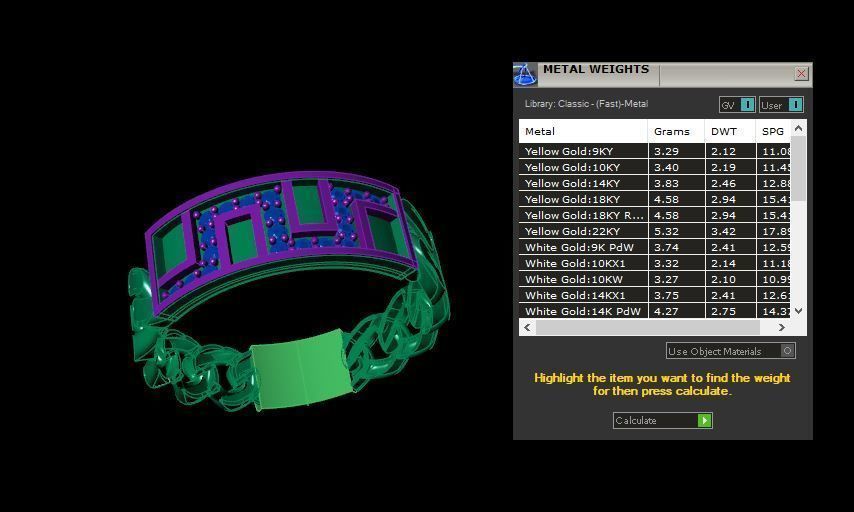Click the Metal Weights app logo icon
Viewport: 854px width, 512px height.
point(526,75)
